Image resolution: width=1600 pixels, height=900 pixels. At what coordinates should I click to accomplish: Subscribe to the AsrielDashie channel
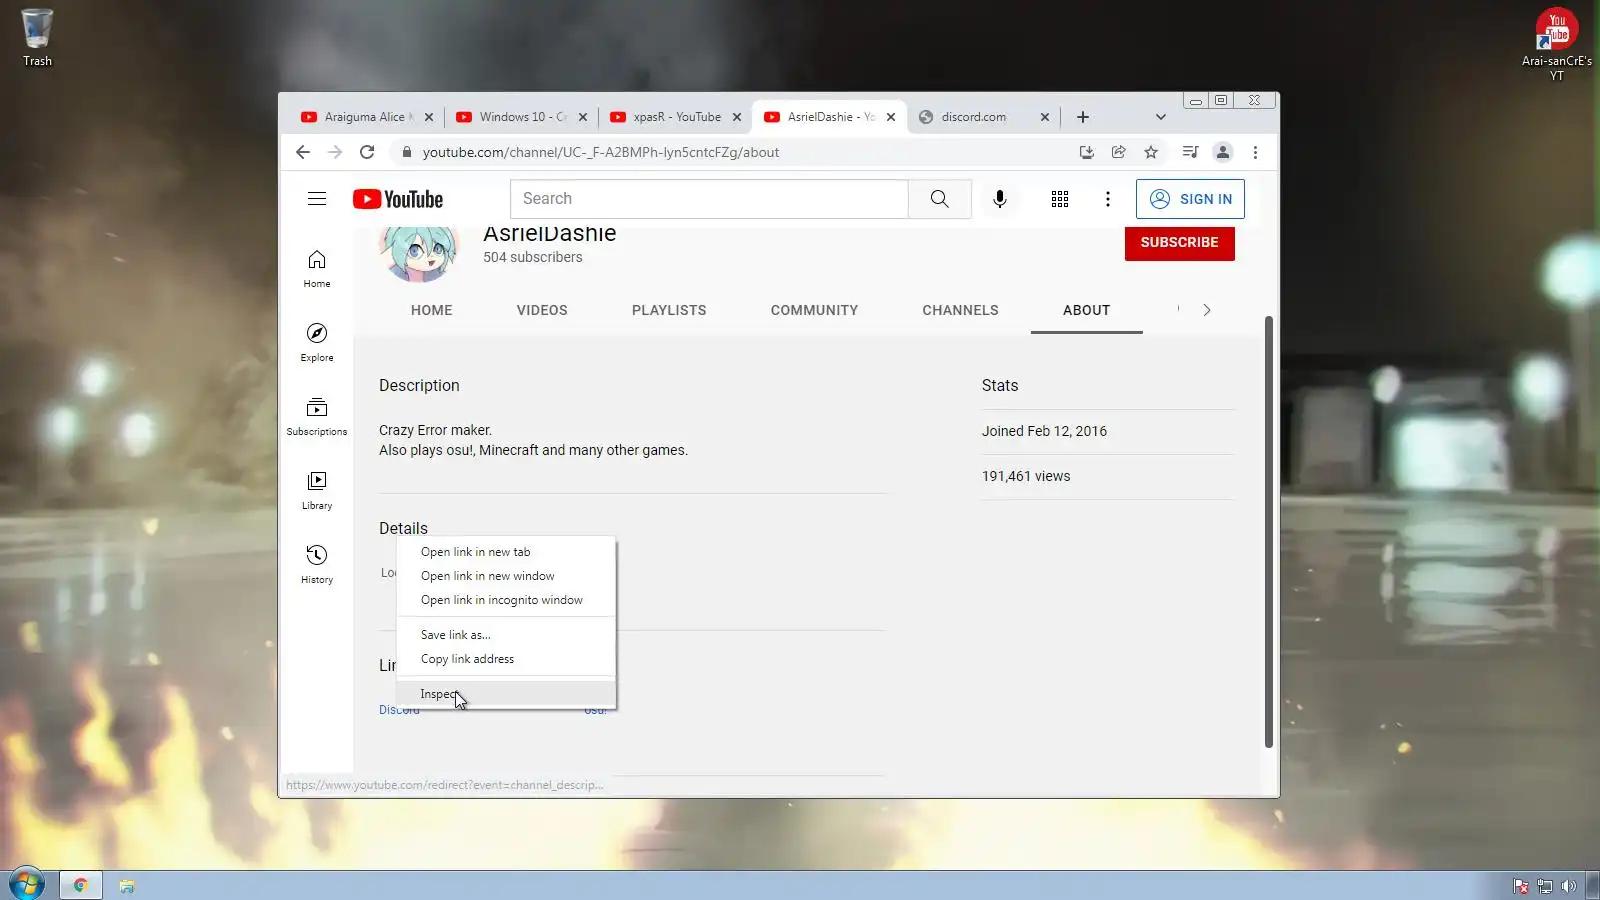(x=1179, y=243)
